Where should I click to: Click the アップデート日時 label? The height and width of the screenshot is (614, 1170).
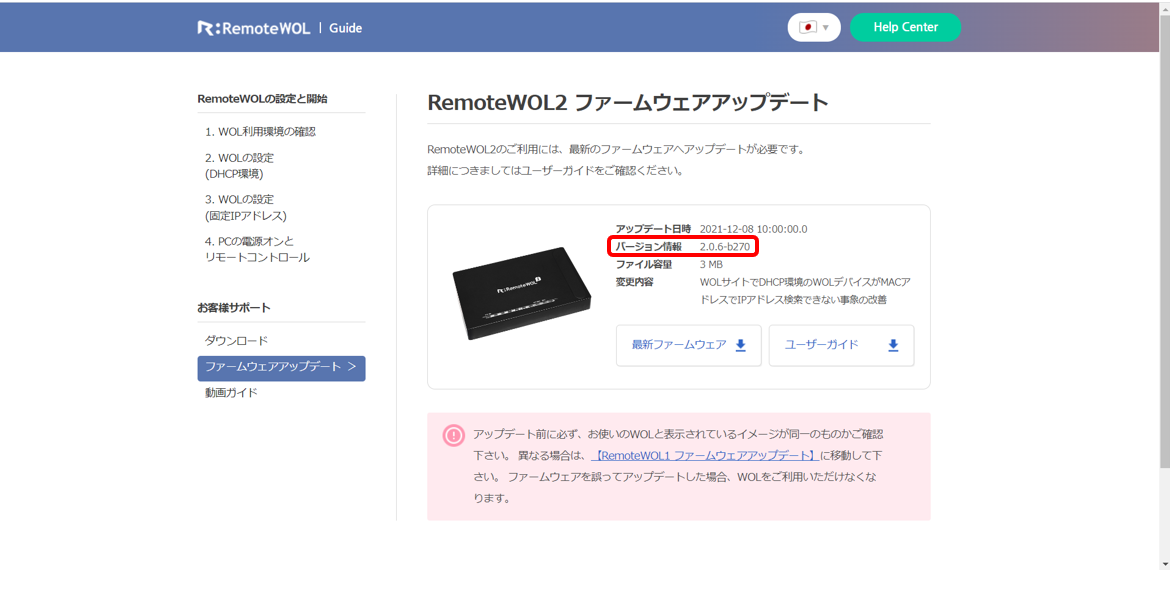coord(653,229)
